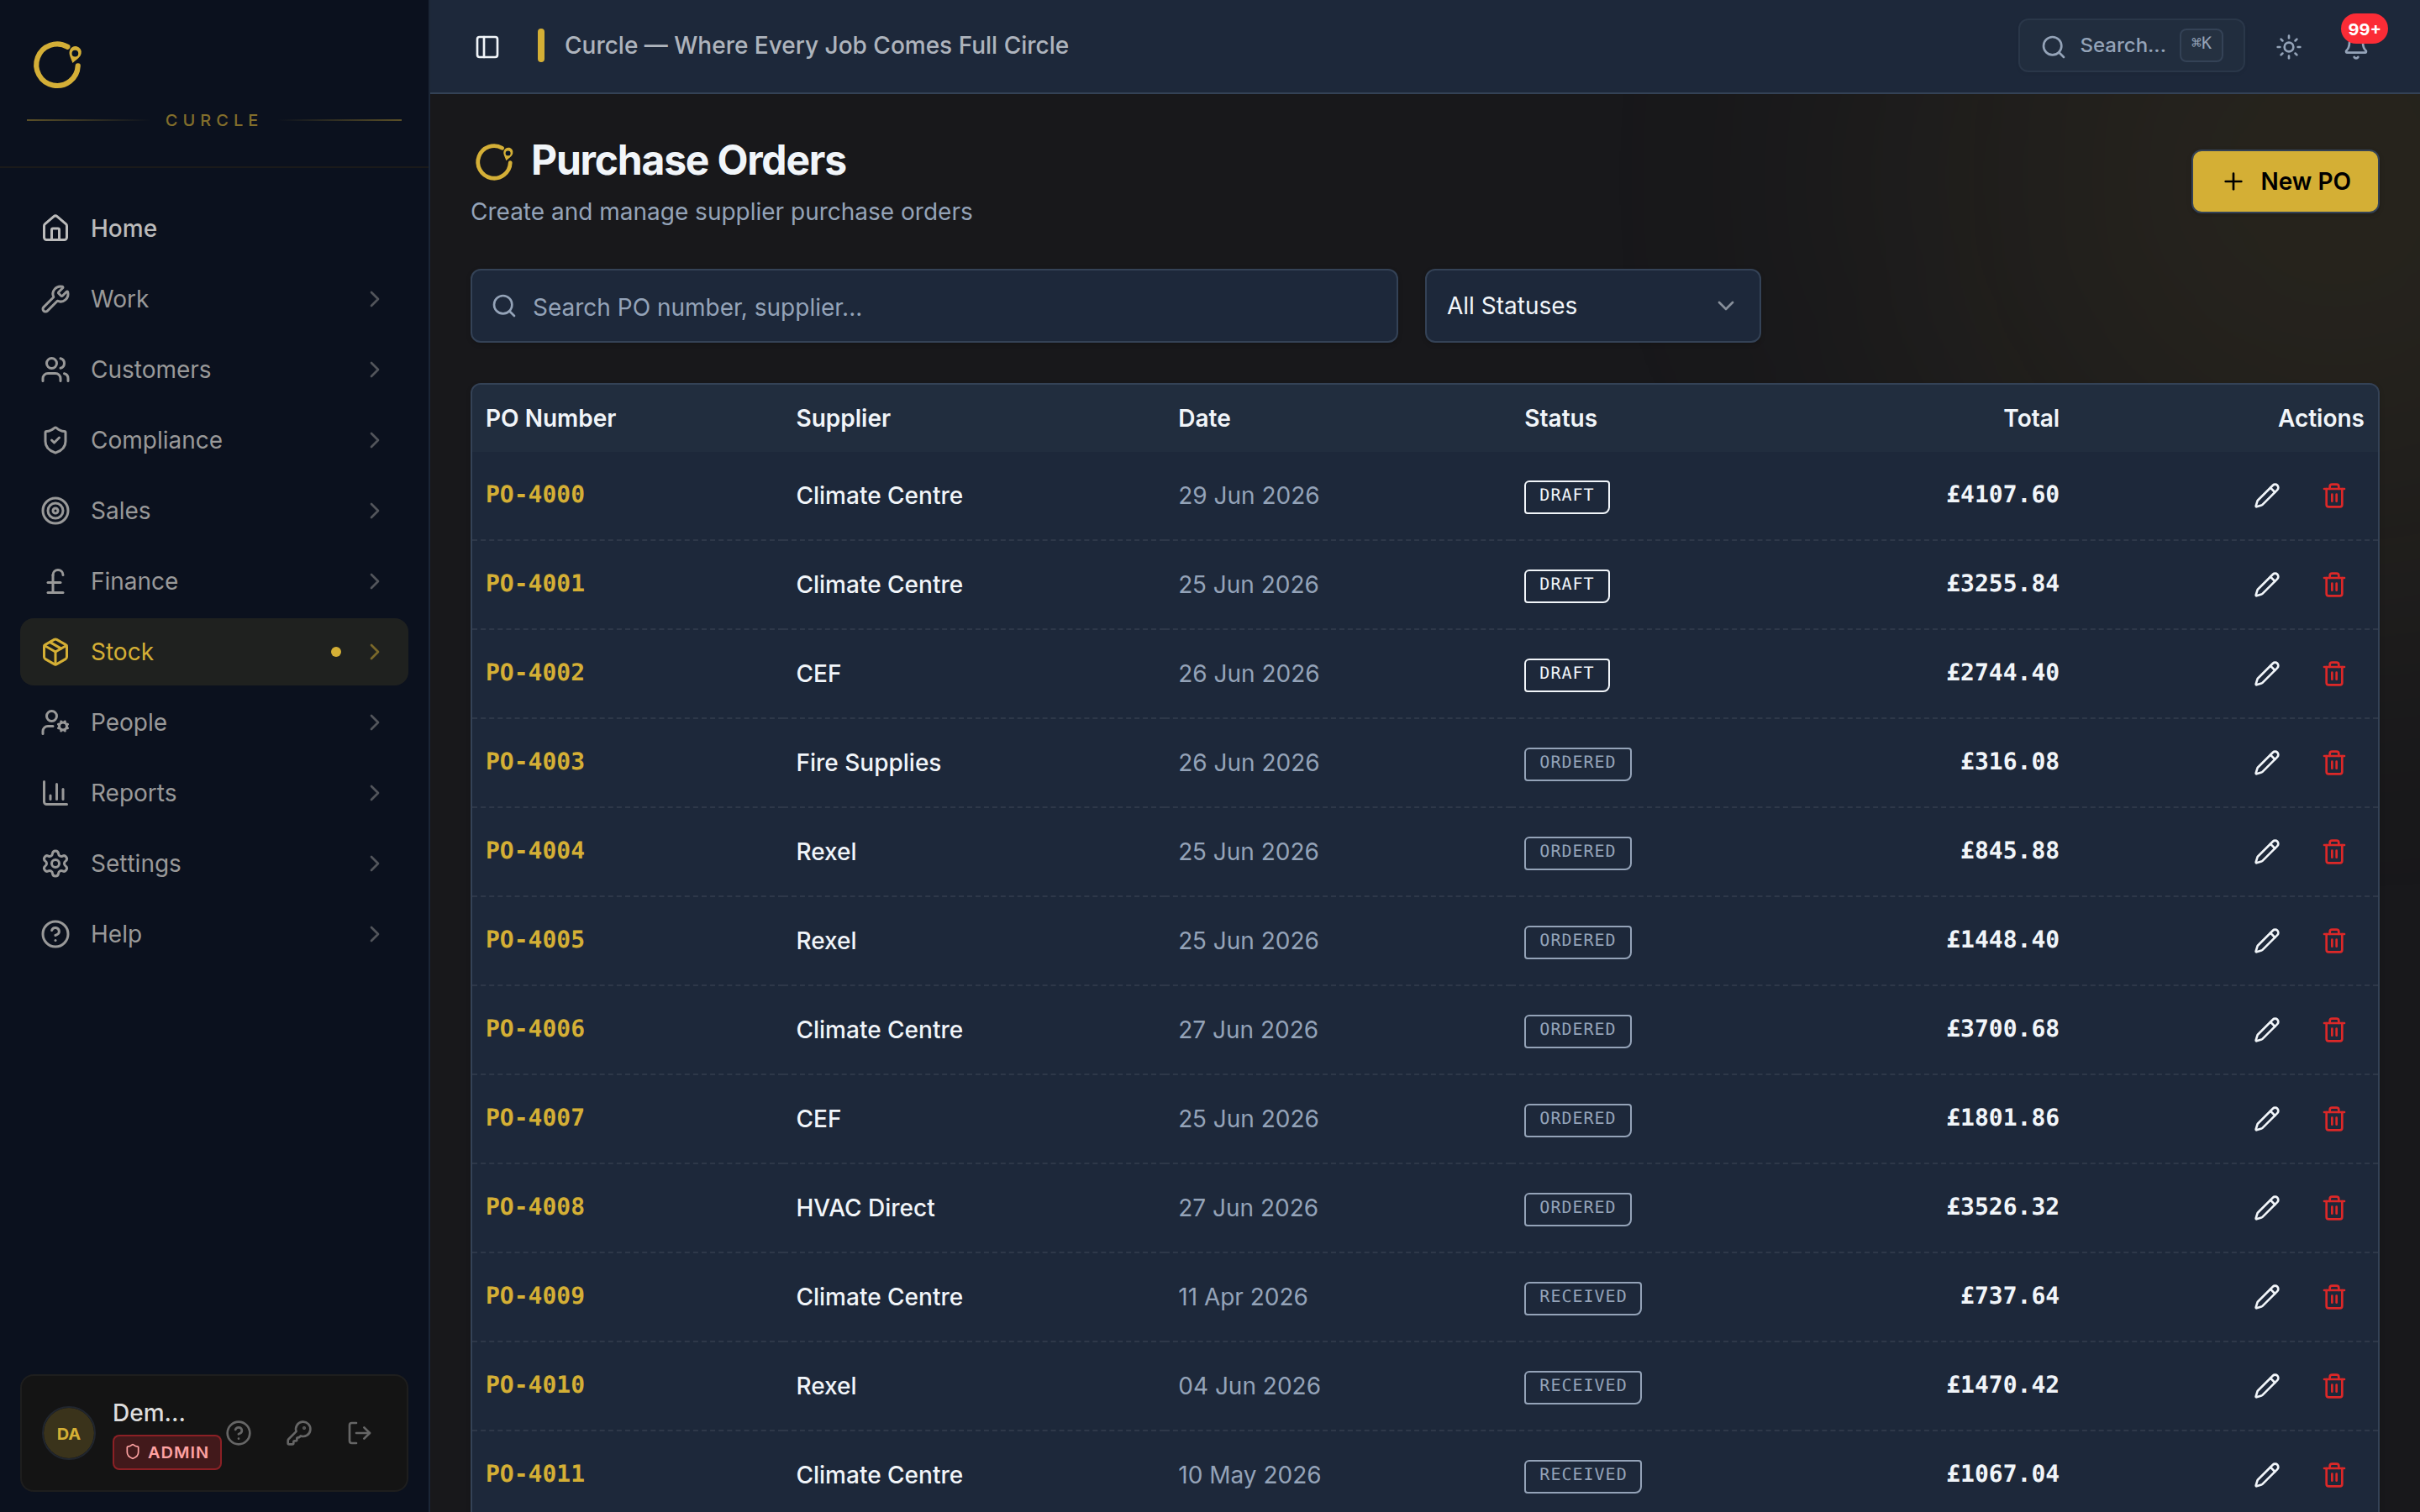This screenshot has height=1512, width=2420.
Task: Expand the Customers menu chevron
Action: (374, 370)
